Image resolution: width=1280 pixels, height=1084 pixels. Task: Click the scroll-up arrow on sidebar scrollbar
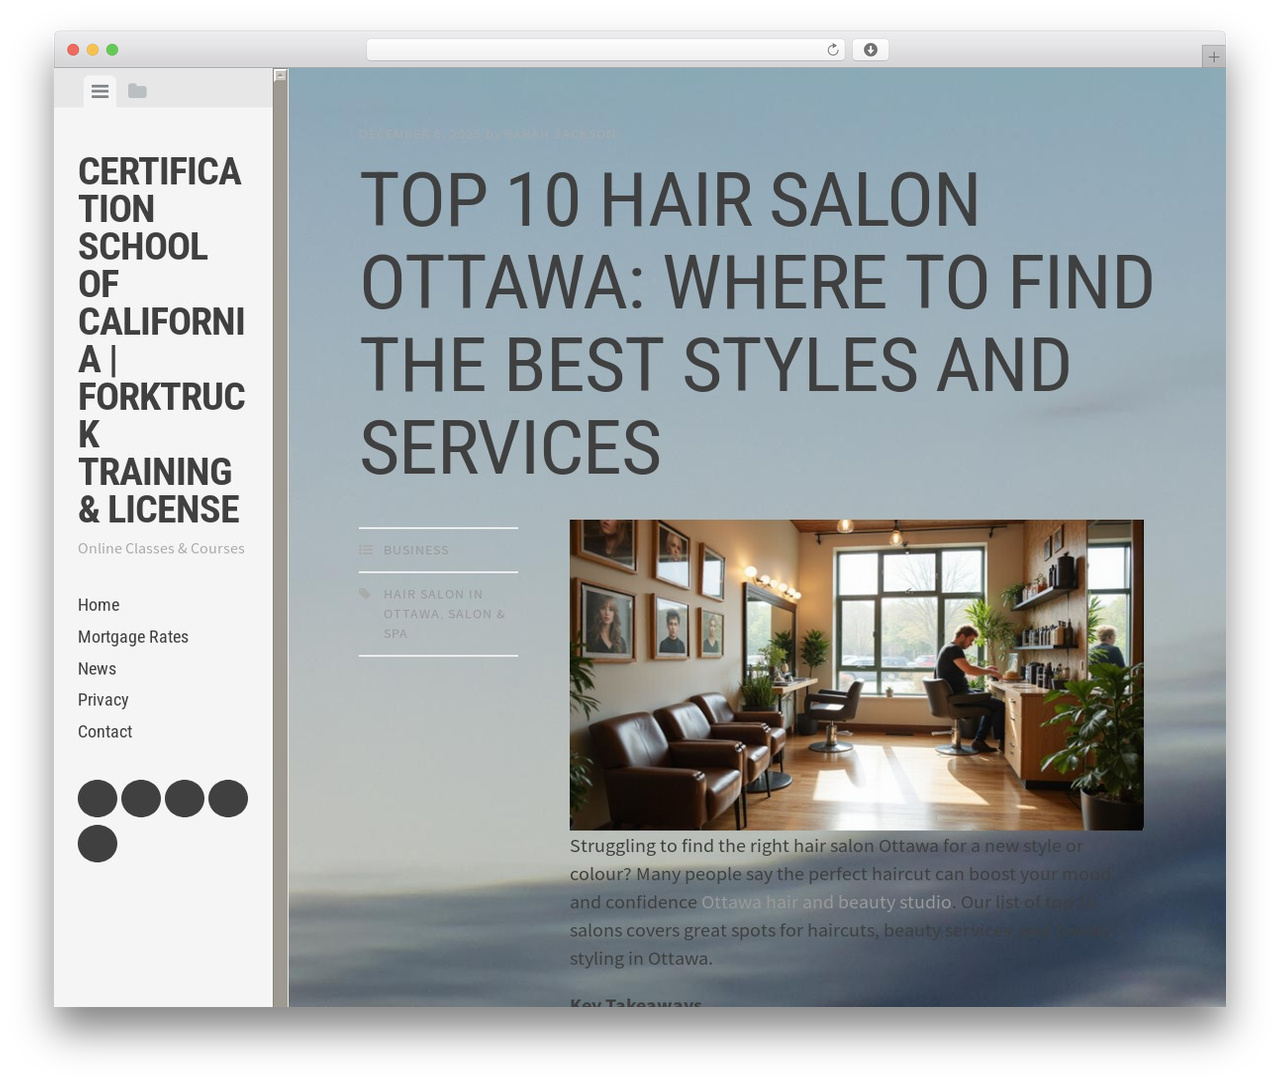click(x=280, y=75)
